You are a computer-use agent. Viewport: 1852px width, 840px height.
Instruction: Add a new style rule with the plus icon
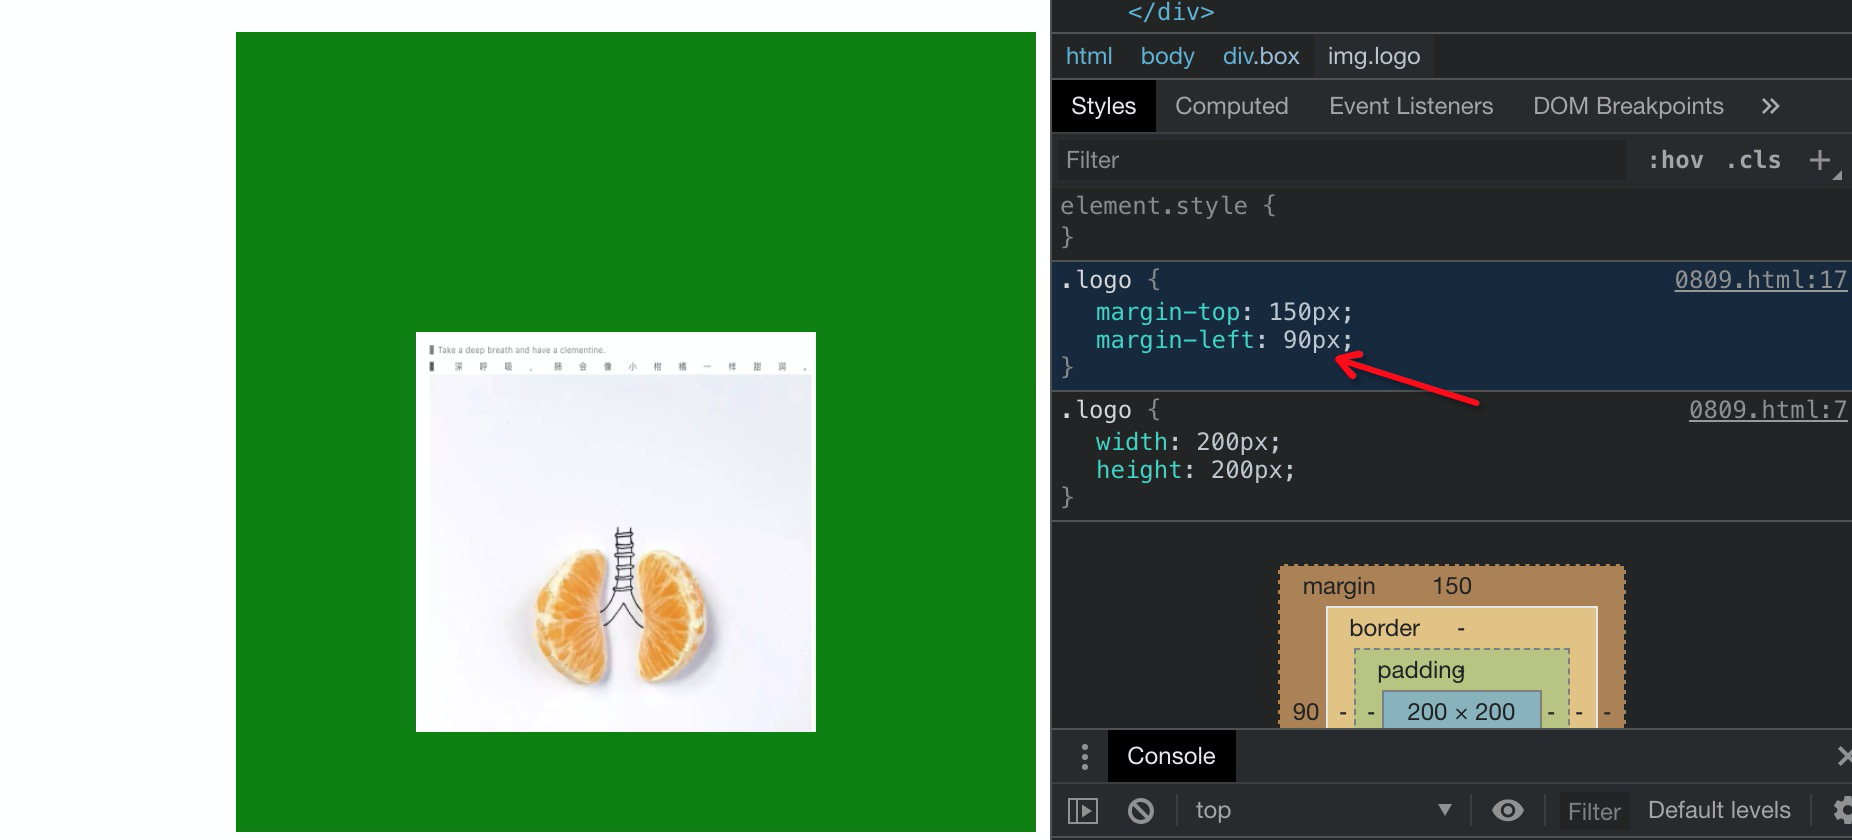point(1820,160)
